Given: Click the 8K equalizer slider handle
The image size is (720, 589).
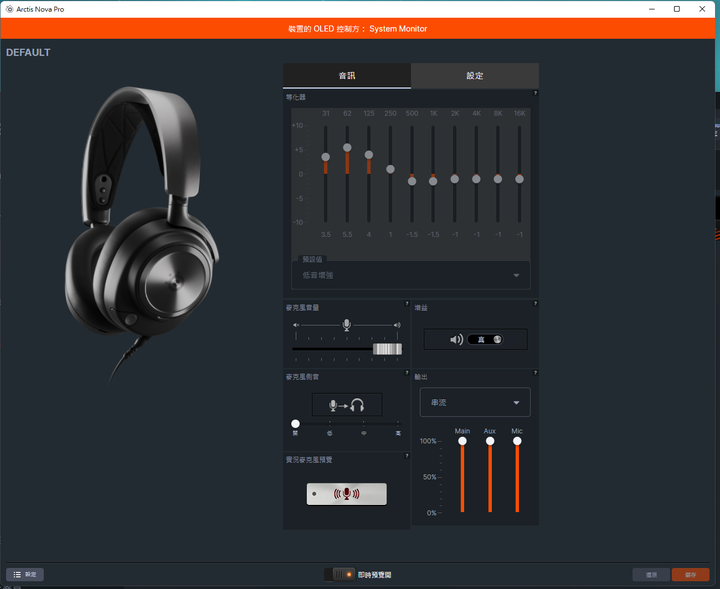Looking at the screenshot, I should 498,179.
